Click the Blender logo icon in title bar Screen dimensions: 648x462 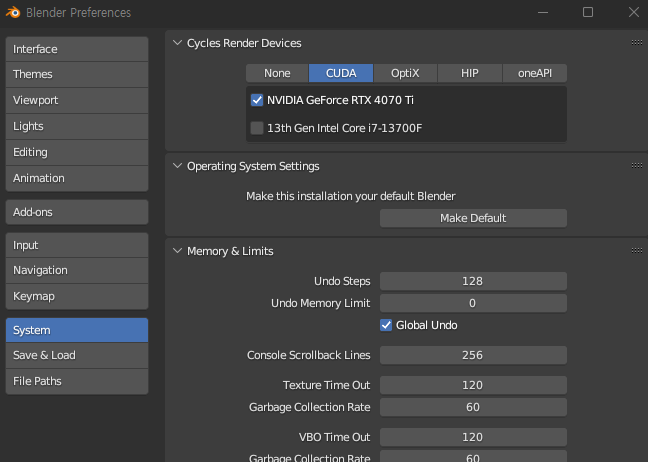pyautogui.click(x=13, y=12)
